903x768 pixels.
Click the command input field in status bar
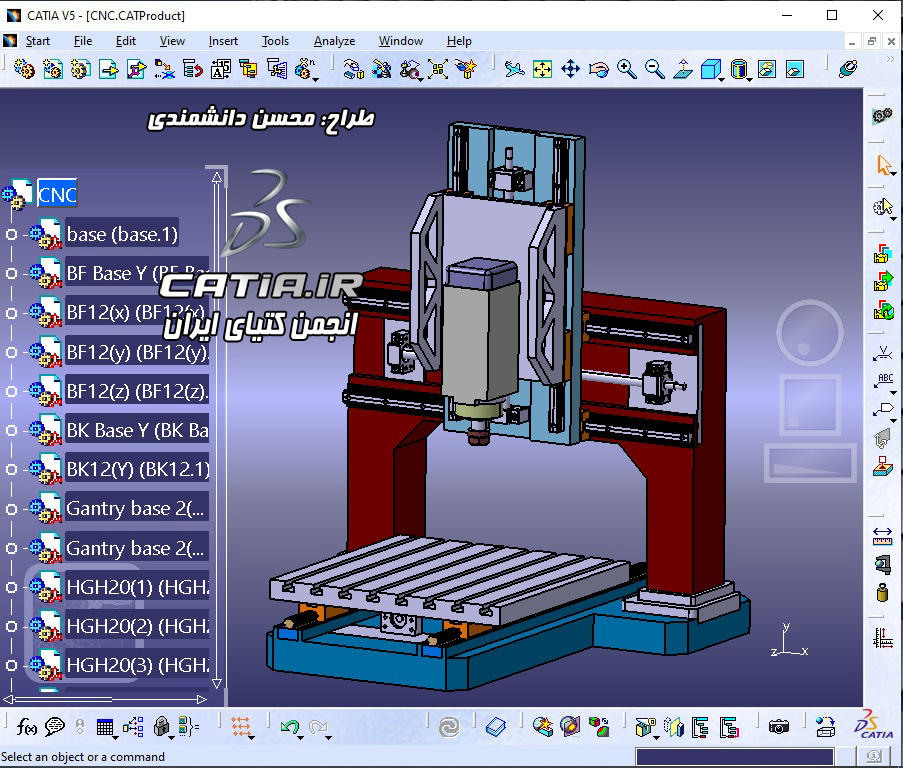735,756
